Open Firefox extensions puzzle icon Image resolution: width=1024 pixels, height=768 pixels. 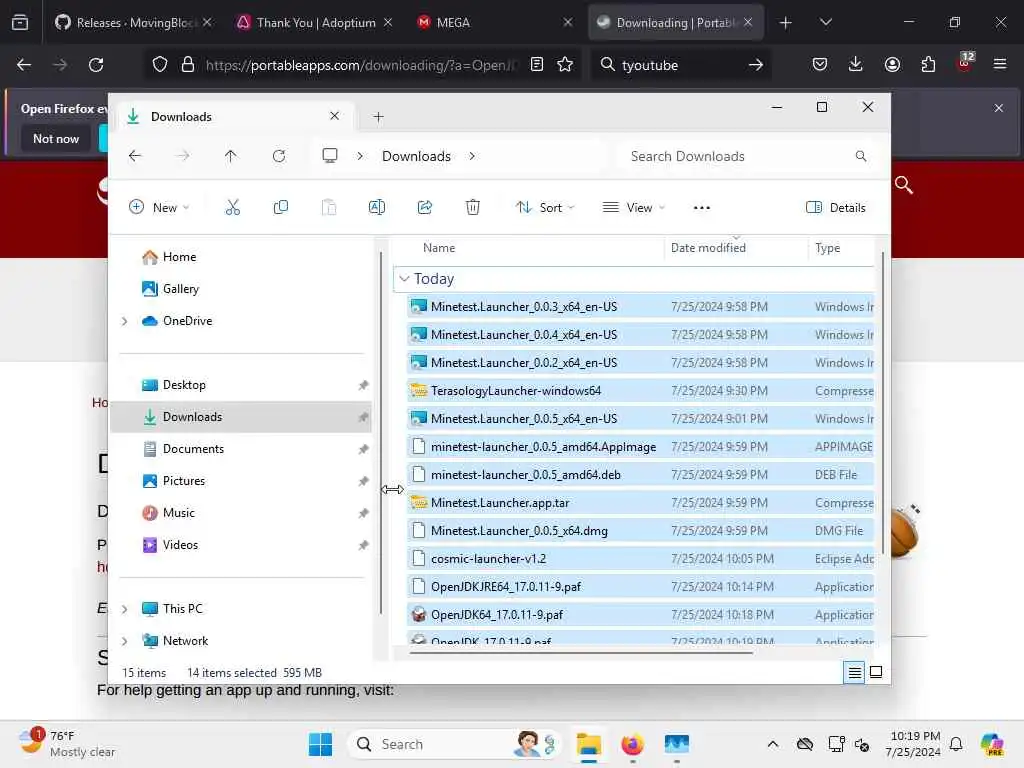click(928, 65)
